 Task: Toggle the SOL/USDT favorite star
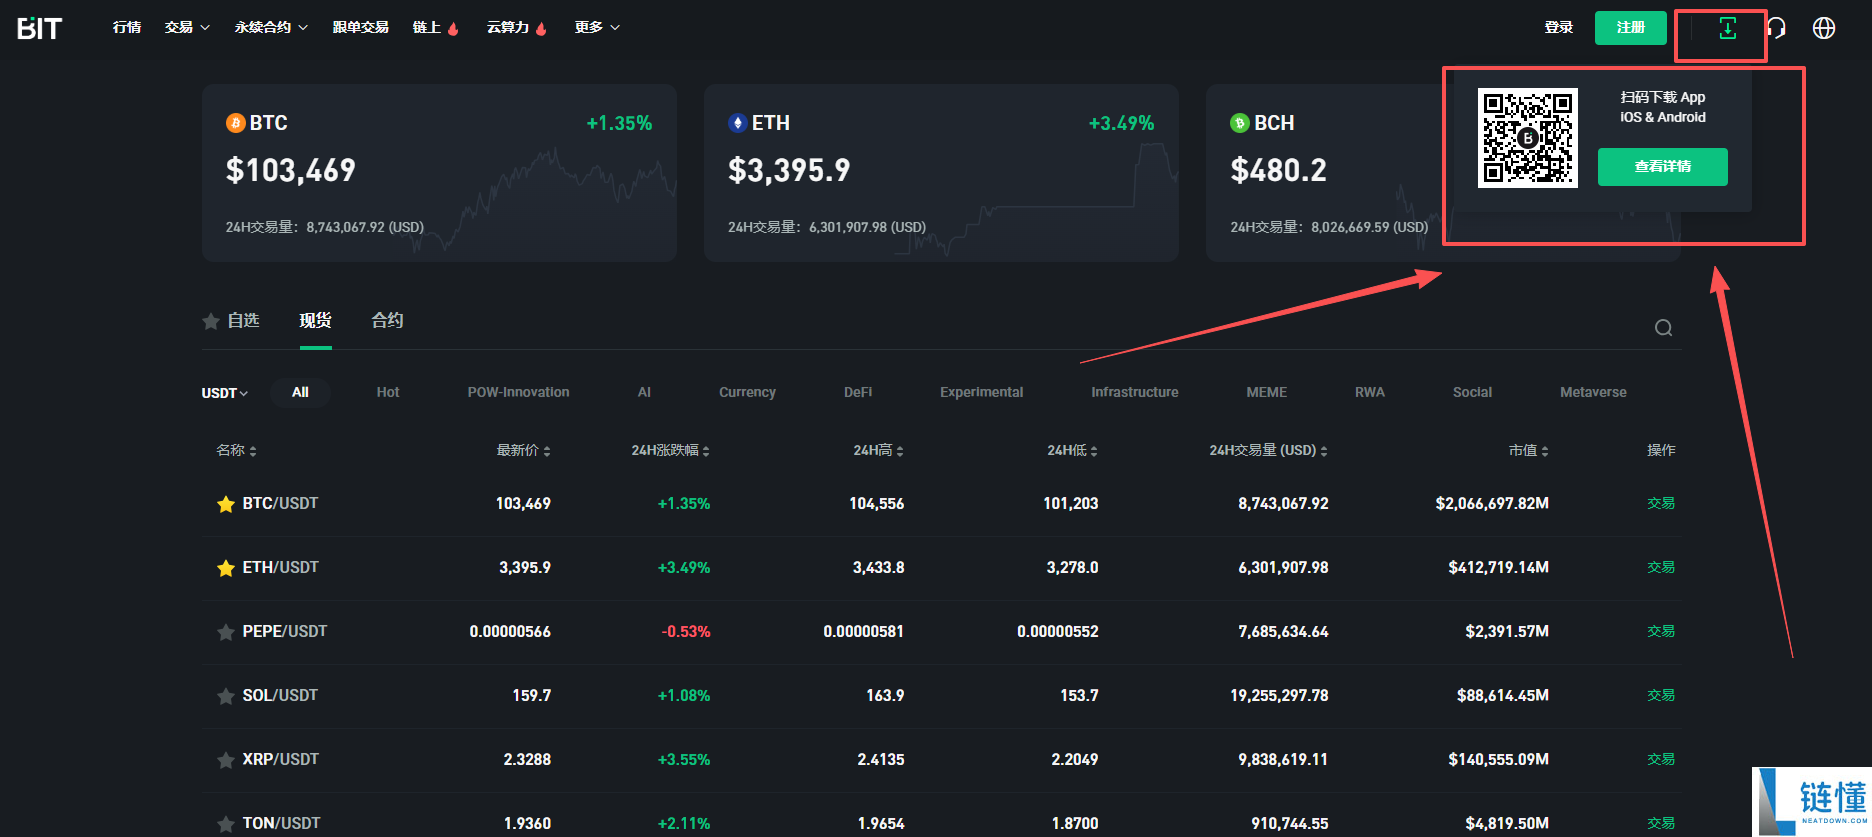(x=226, y=696)
